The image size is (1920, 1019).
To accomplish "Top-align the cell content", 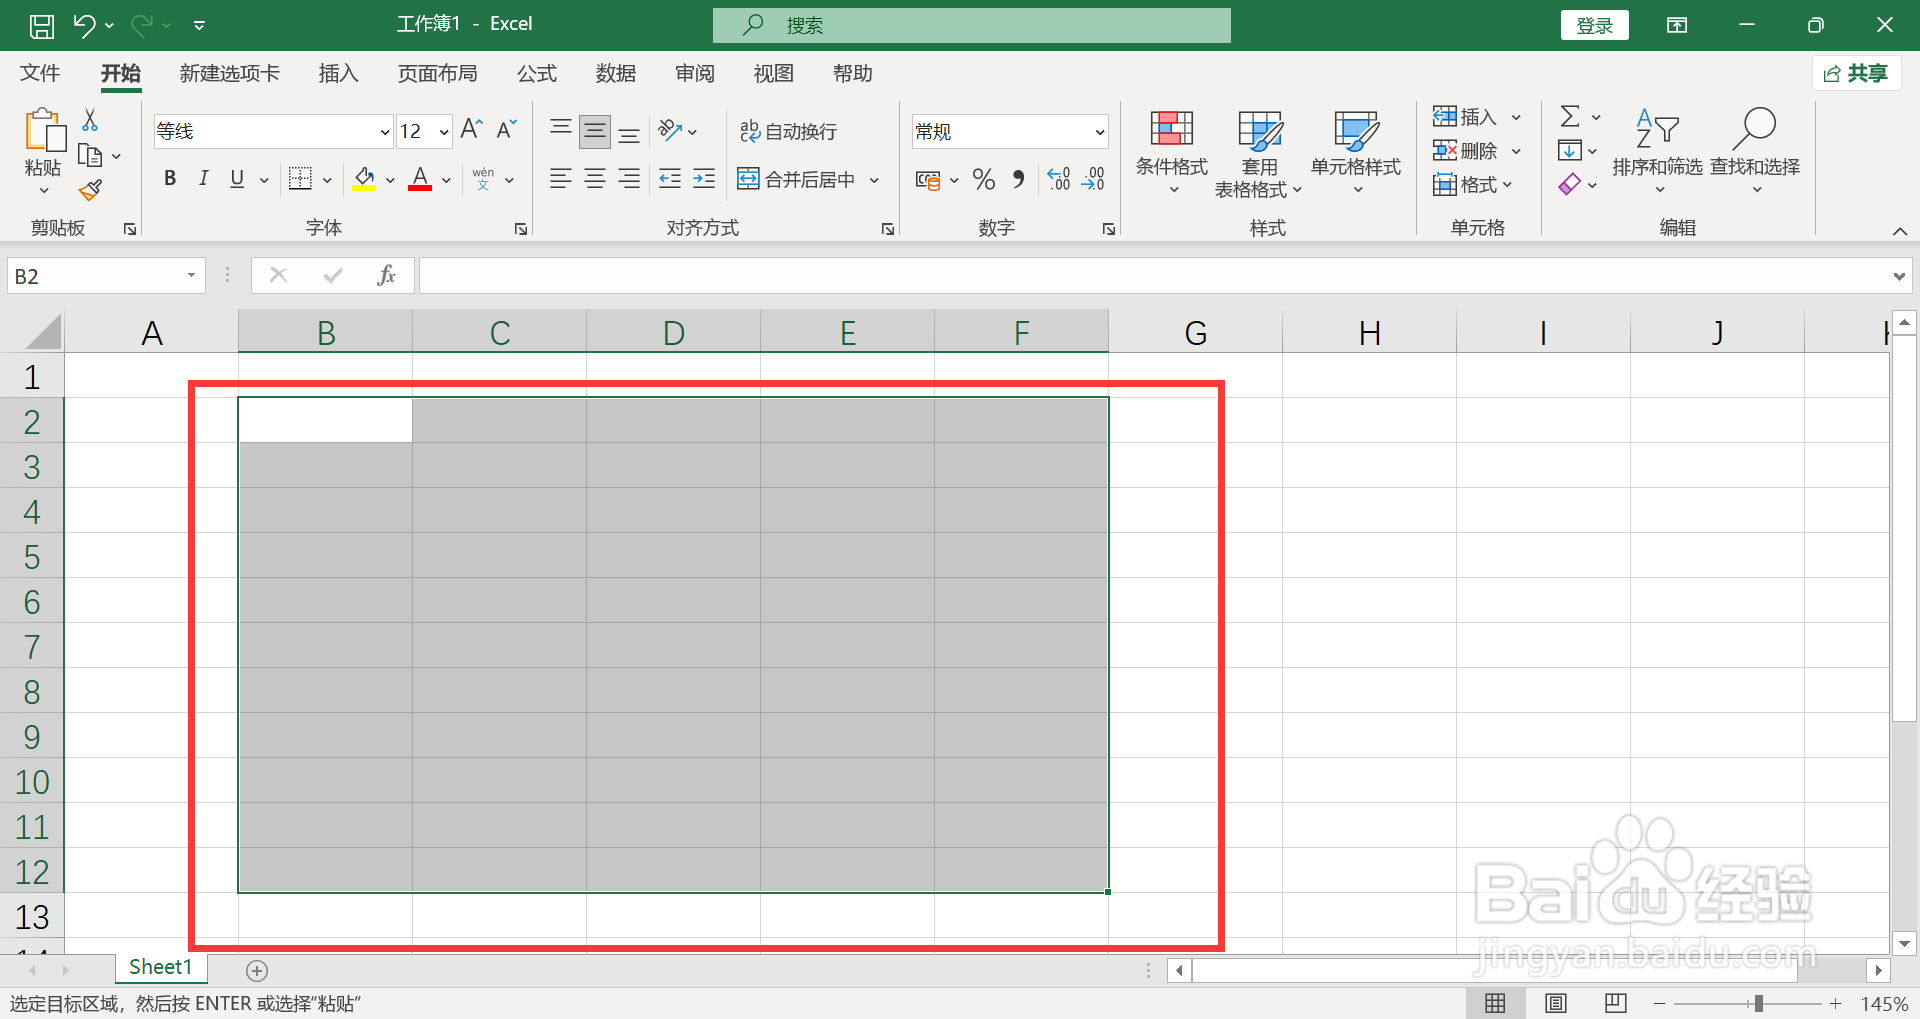I will point(561,130).
